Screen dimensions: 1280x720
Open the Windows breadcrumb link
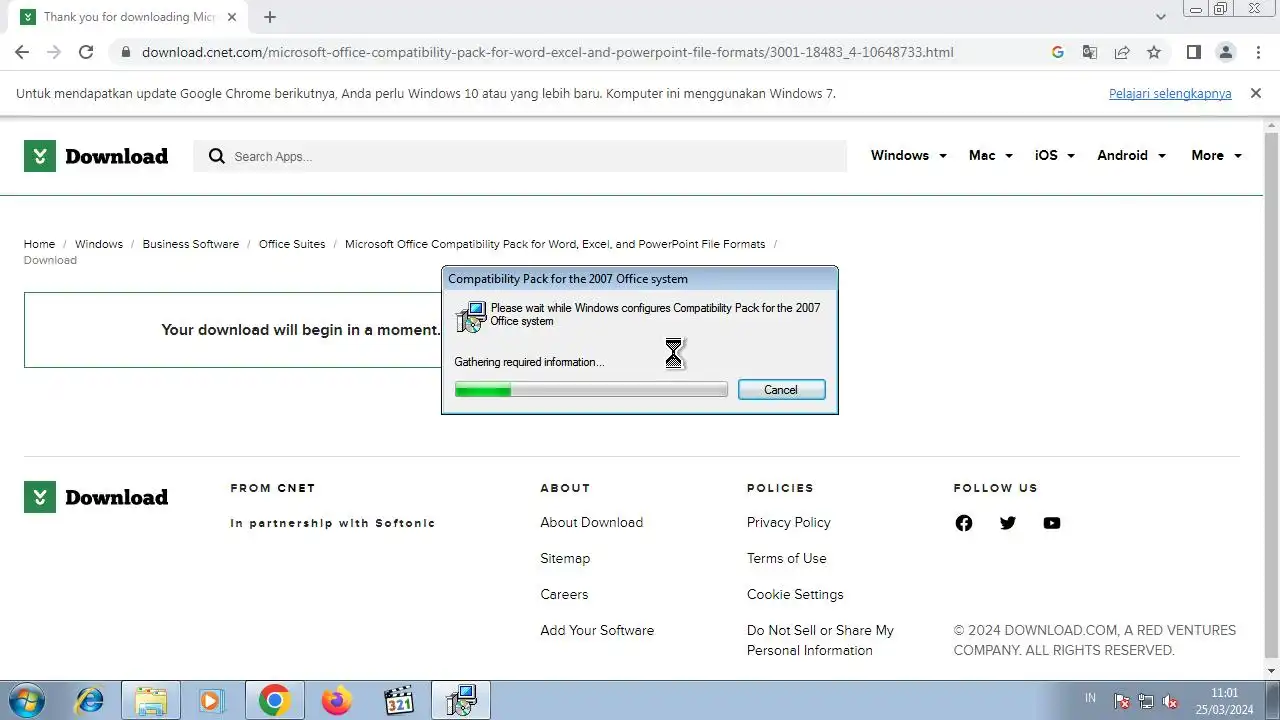pyautogui.click(x=99, y=244)
